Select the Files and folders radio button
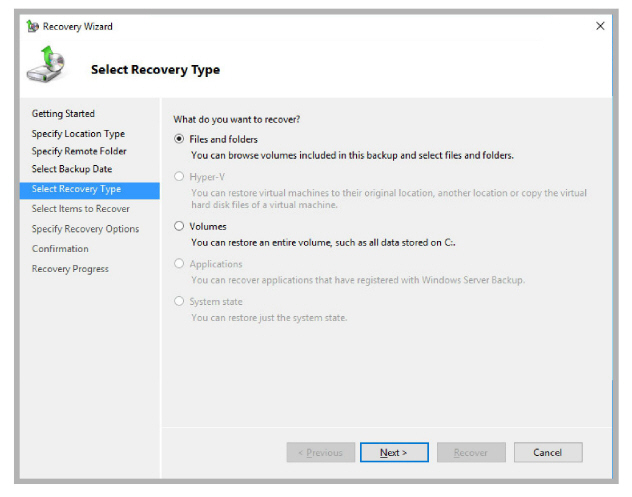 point(180,139)
